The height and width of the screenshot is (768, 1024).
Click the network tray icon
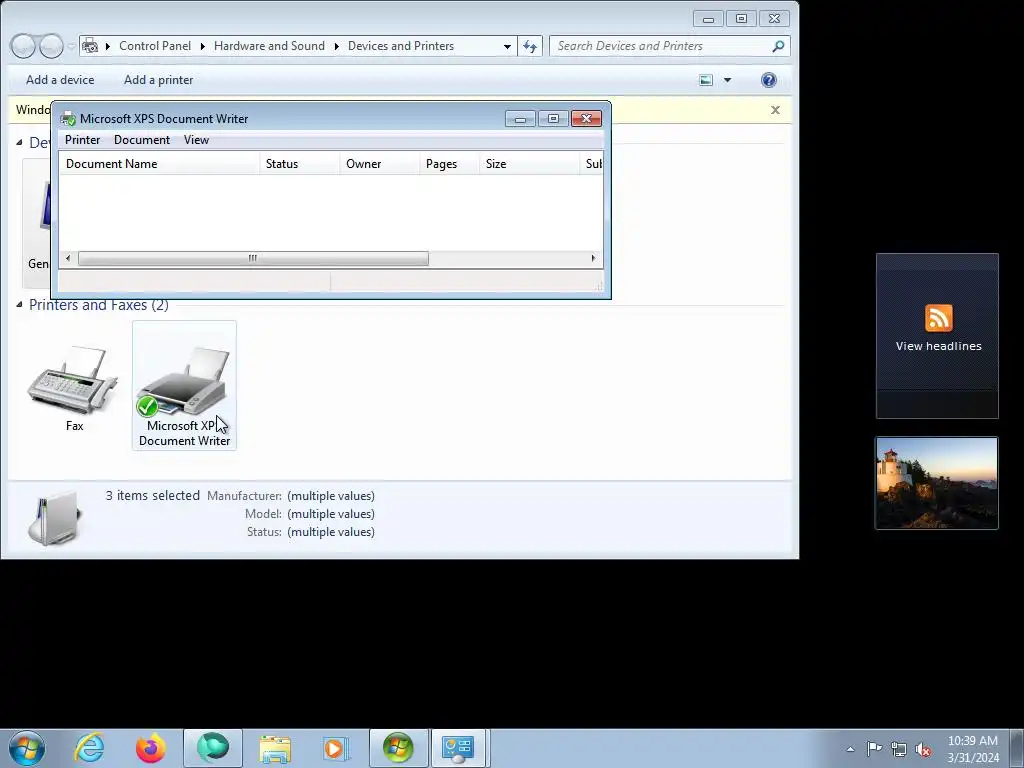(x=899, y=749)
